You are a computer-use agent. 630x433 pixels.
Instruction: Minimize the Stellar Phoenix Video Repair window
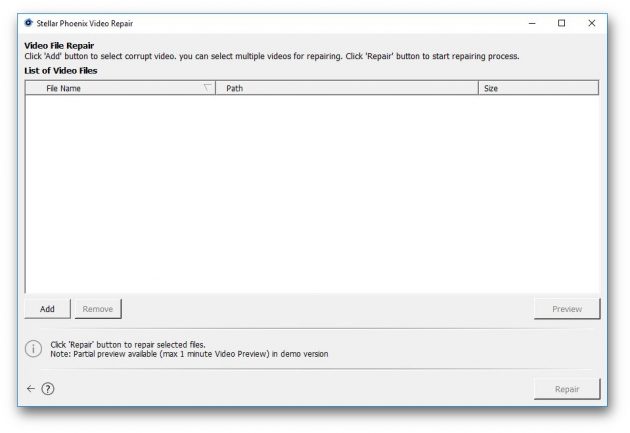(532, 23)
